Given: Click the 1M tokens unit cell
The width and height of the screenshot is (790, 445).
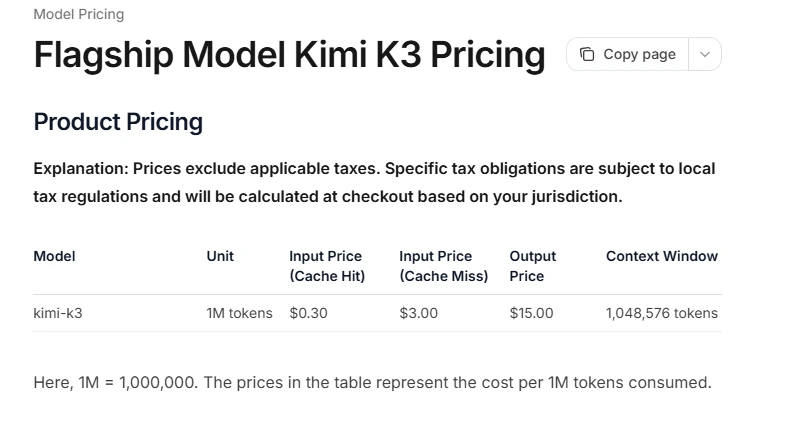Looking at the screenshot, I should (x=239, y=313).
